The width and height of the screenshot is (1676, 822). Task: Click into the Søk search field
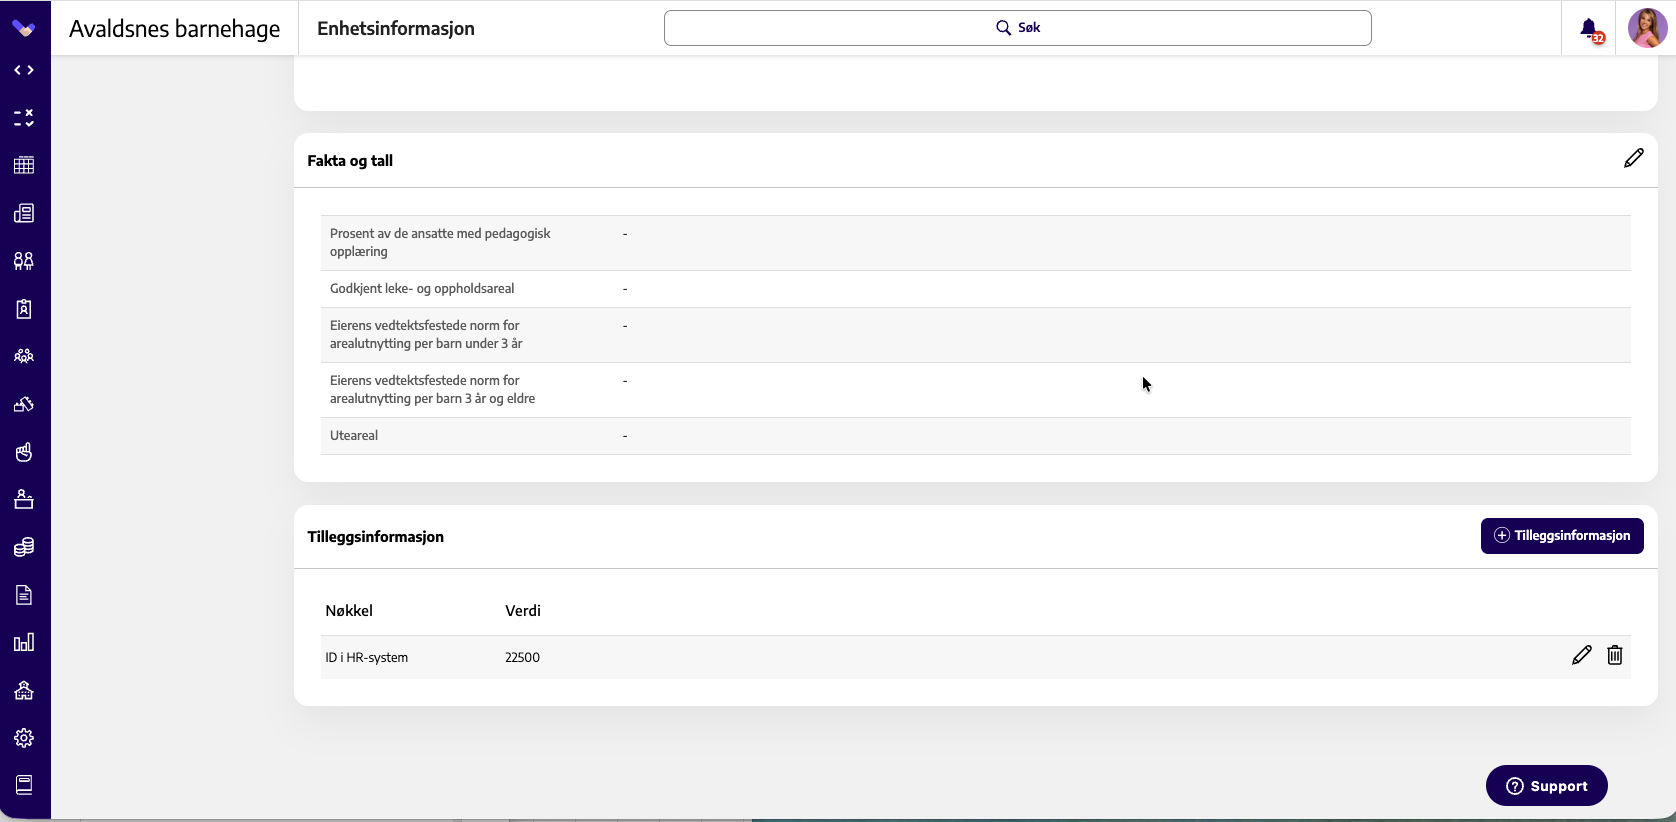(1017, 28)
